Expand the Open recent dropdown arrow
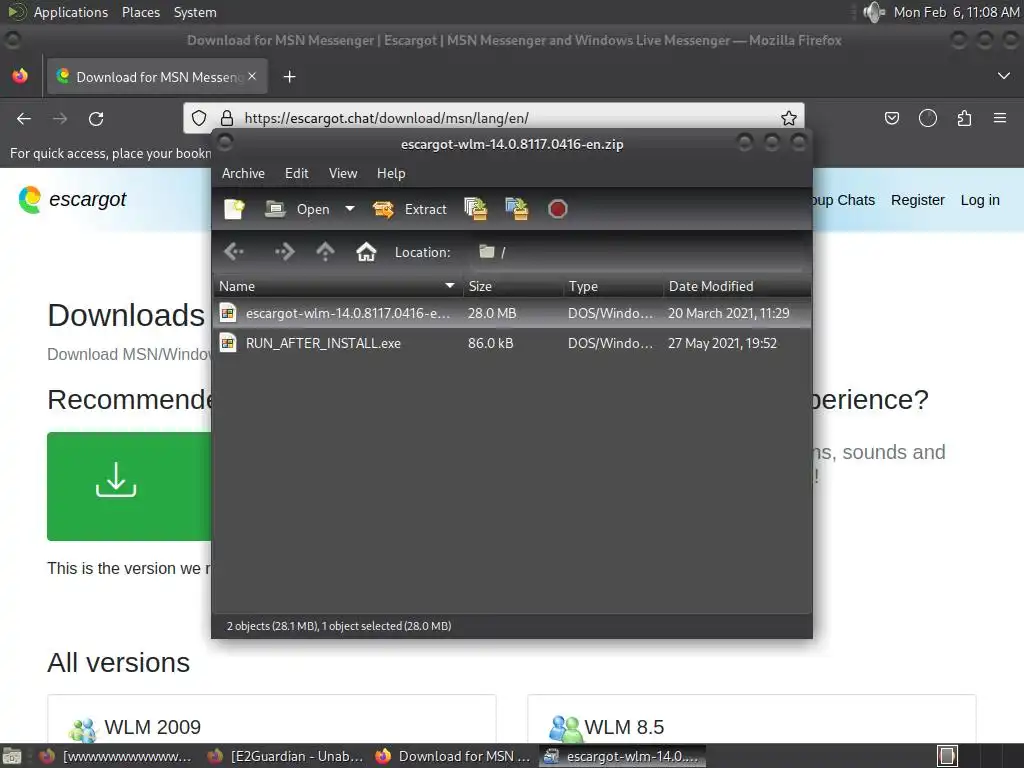1024x768 pixels. pos(350,209)
